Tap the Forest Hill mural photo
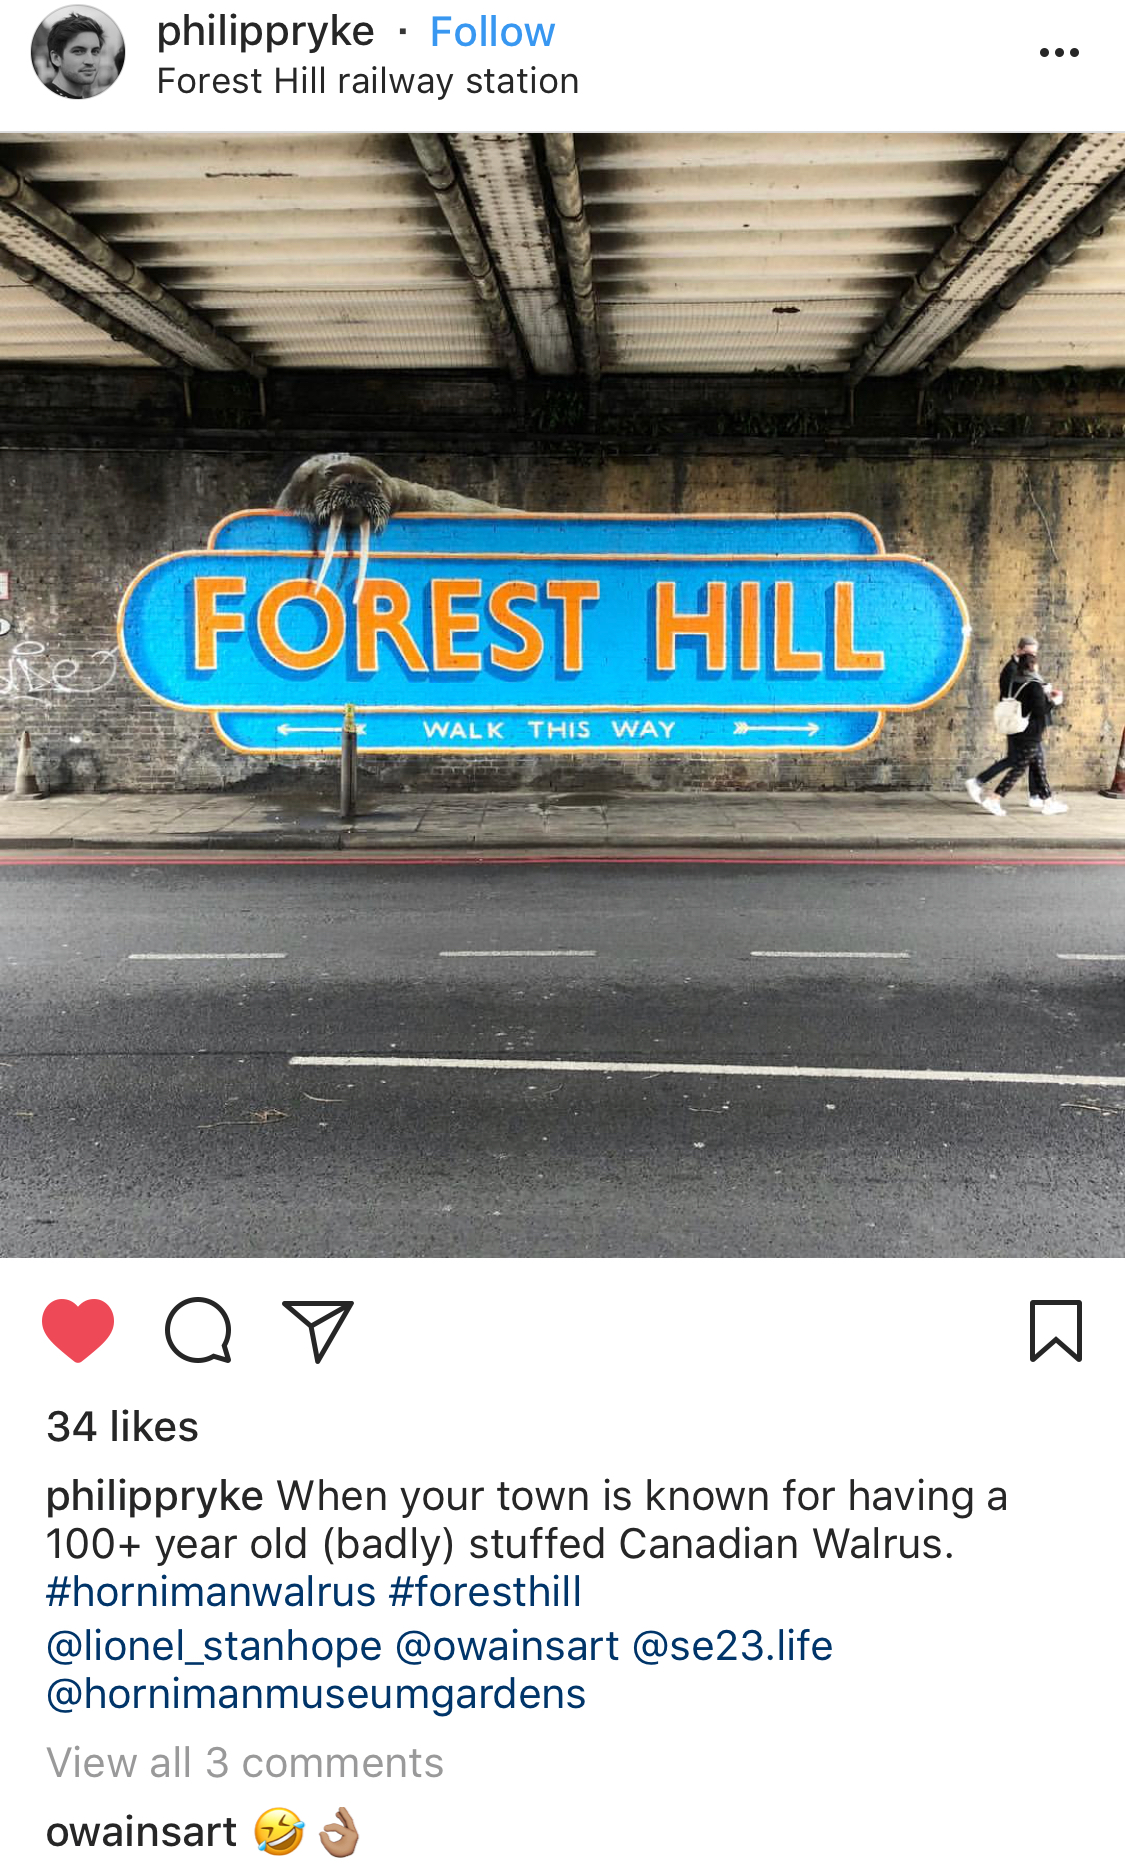The height and width of the screenshot is (1871, 1125). tap(562, 695)
